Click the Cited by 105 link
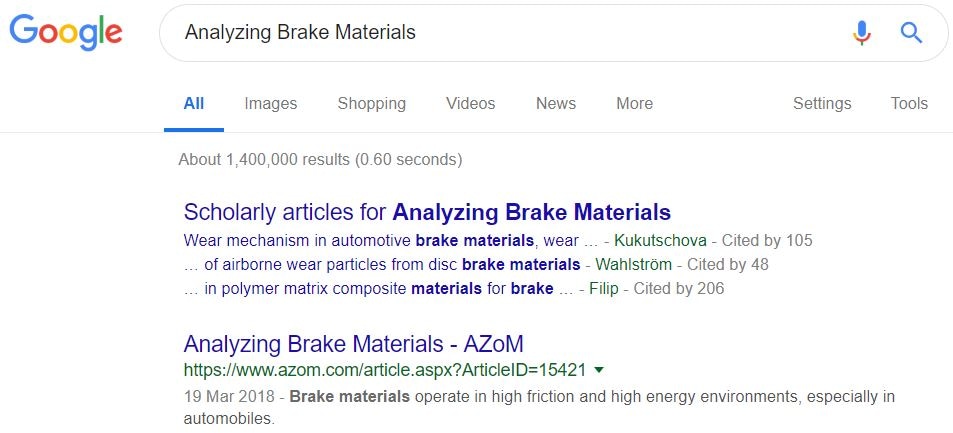Viewport: 953px width, 433px height. click(x=767, y=241)
